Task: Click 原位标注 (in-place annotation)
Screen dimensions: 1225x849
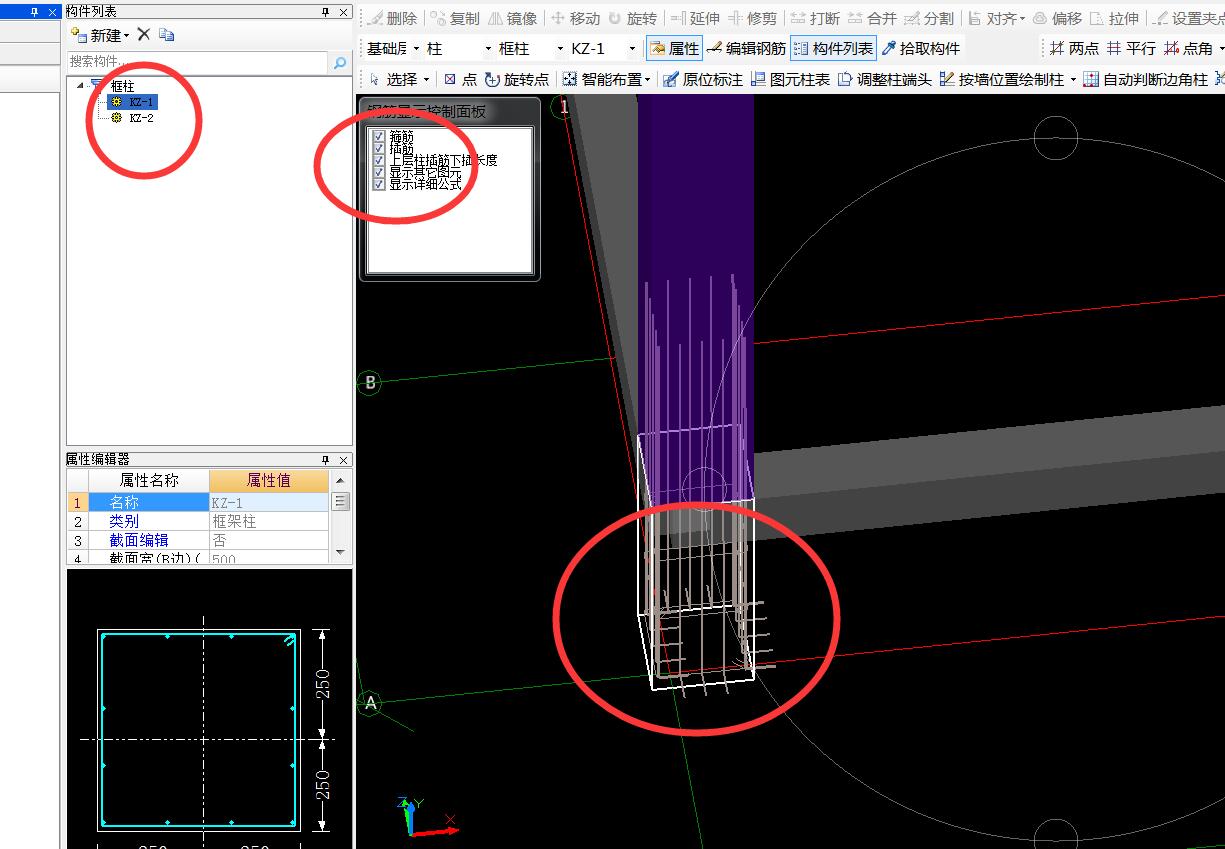Action: pos(704,79)
